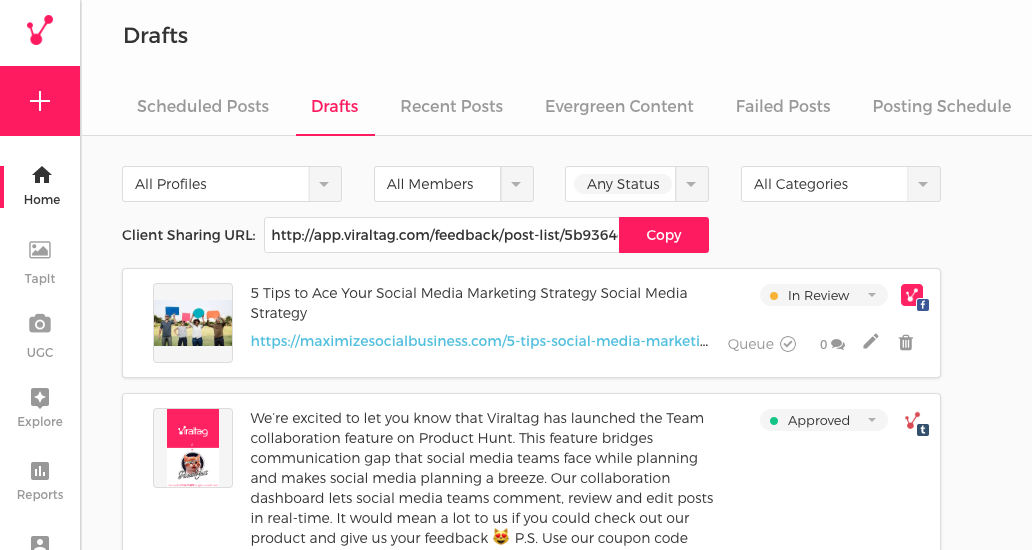Open Explore in sidebar
The width and height of the screenshot is (1032, 550).
click(40, 409)
